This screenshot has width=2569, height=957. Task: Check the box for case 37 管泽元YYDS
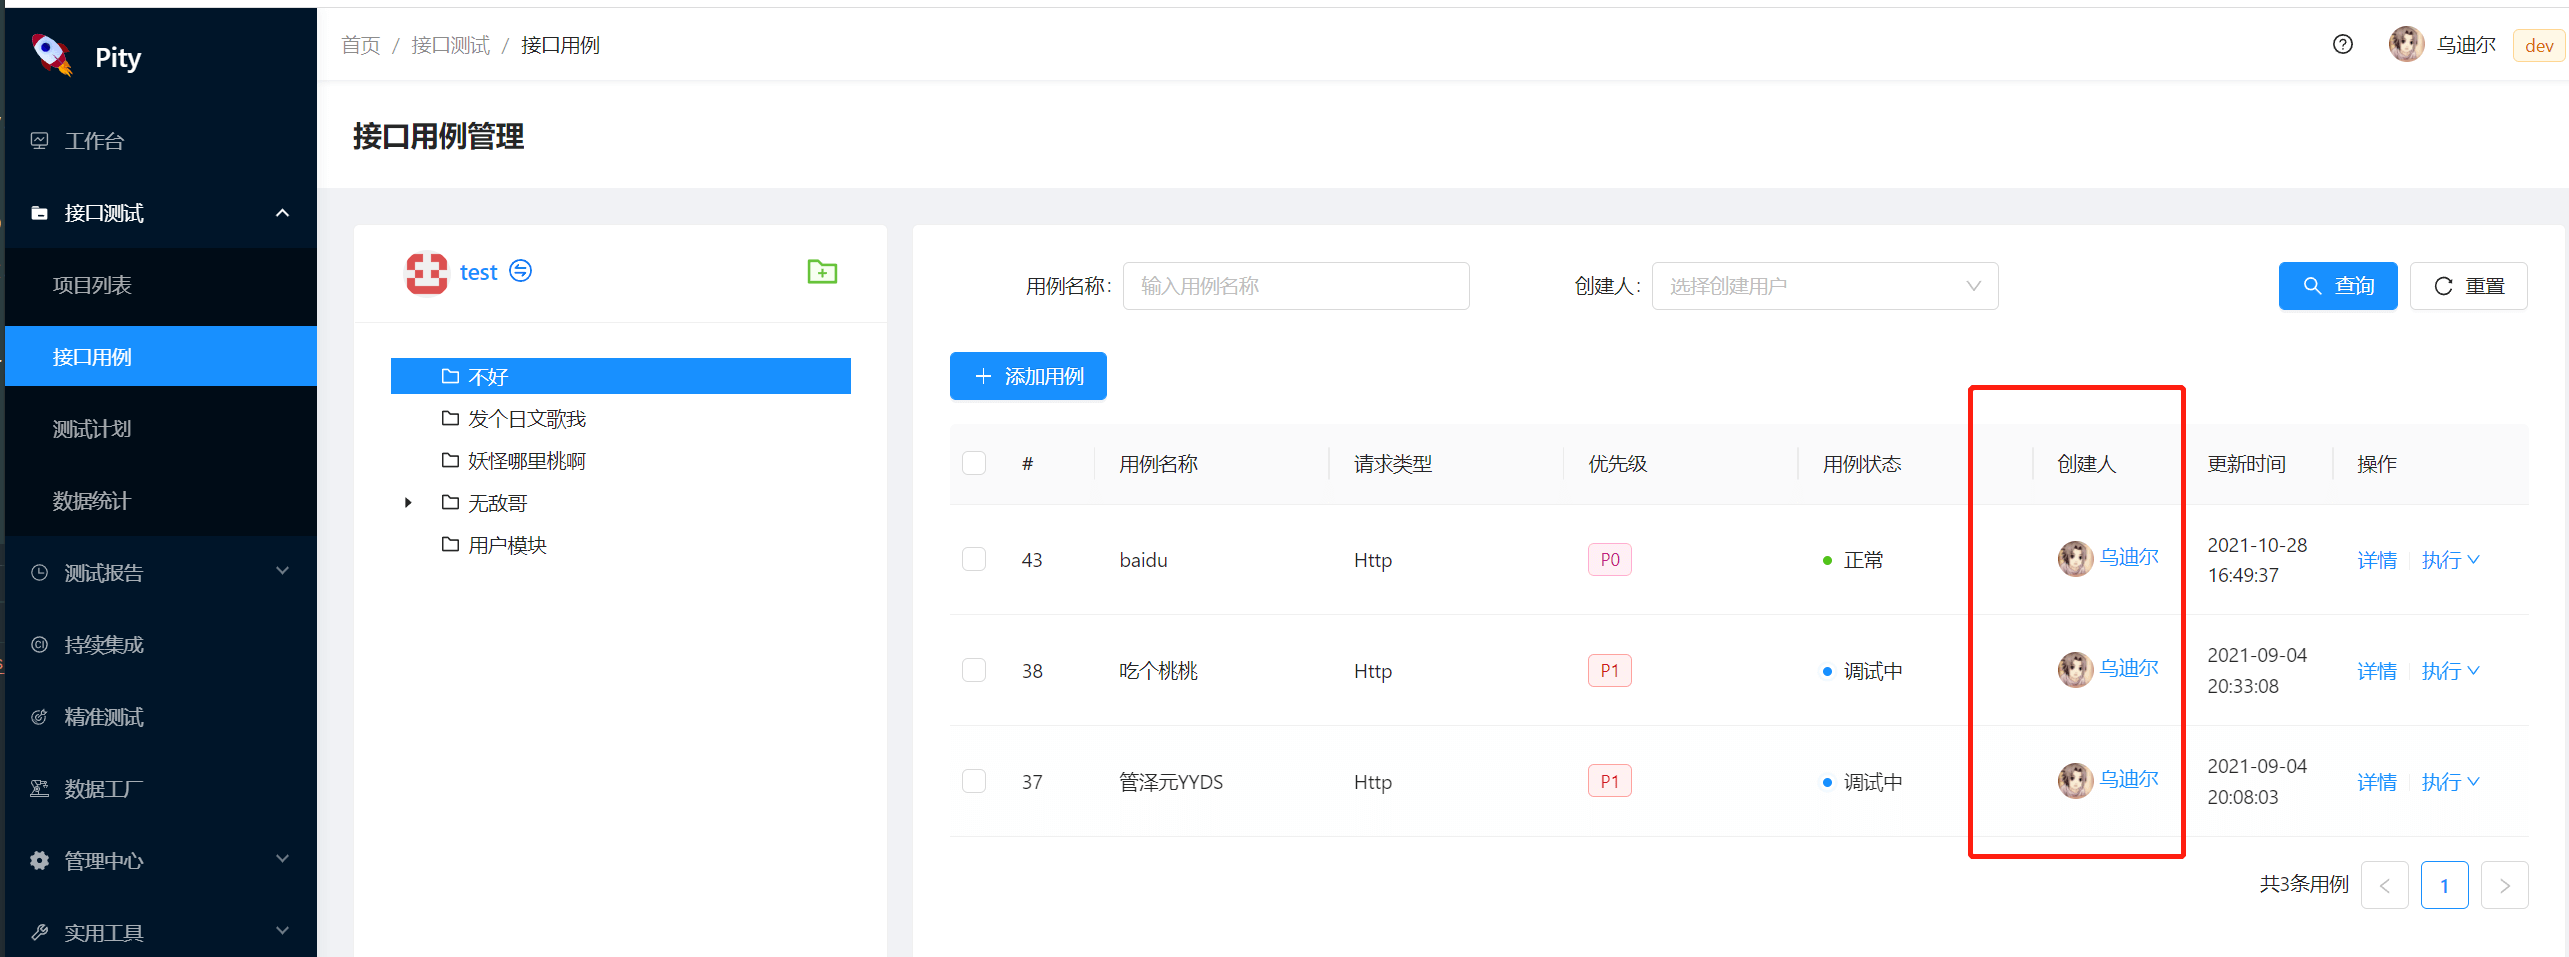coord(974,781)
